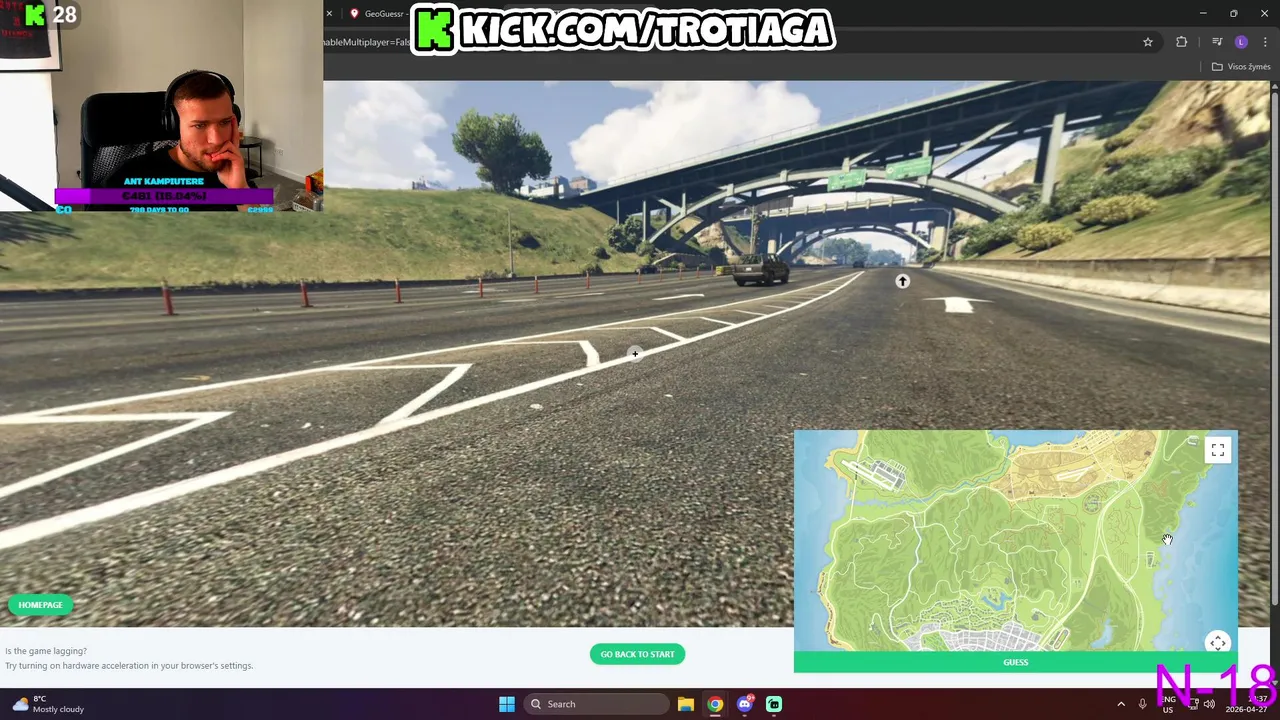Close the browser tab left of the GeoGuessr tab
Image resolution: width=1280 pixels, height=720 pixels.
point(328,14)
